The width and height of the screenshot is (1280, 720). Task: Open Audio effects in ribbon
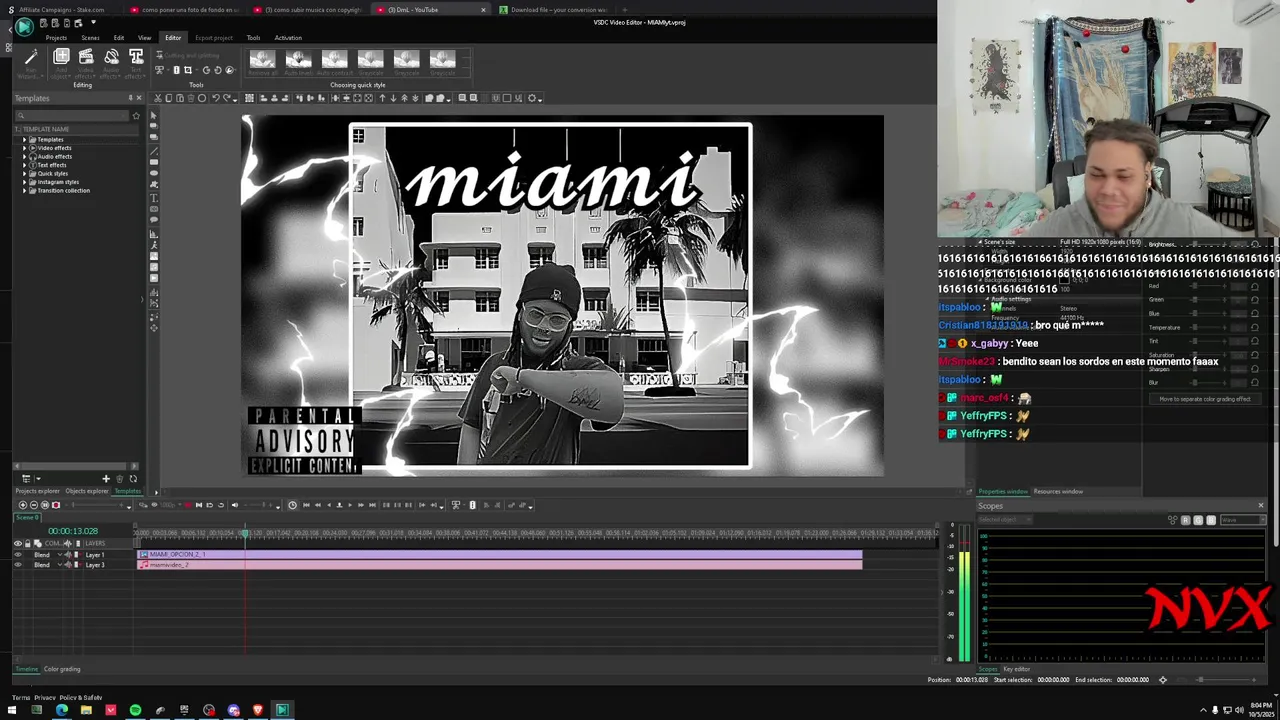pyautogui.click(x=111, y=62)
